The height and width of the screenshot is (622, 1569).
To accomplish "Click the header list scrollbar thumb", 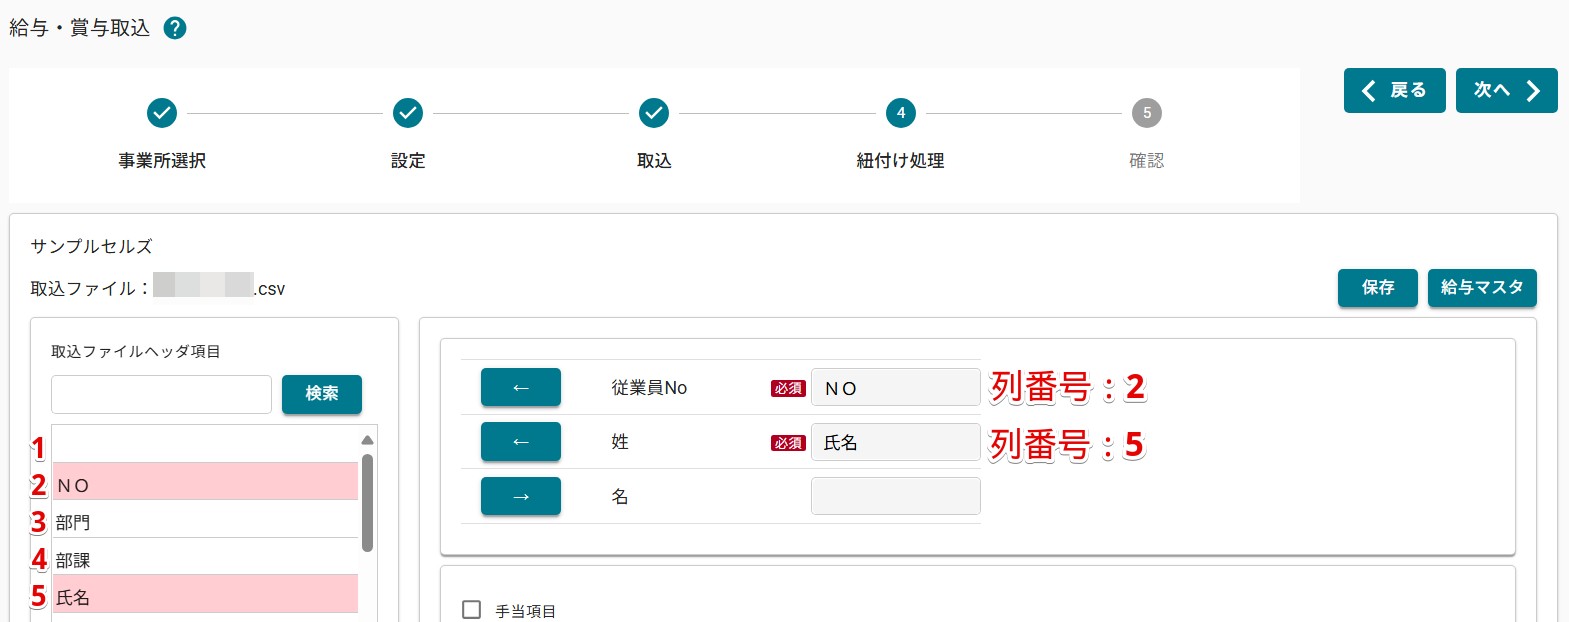I will [367, 502].
